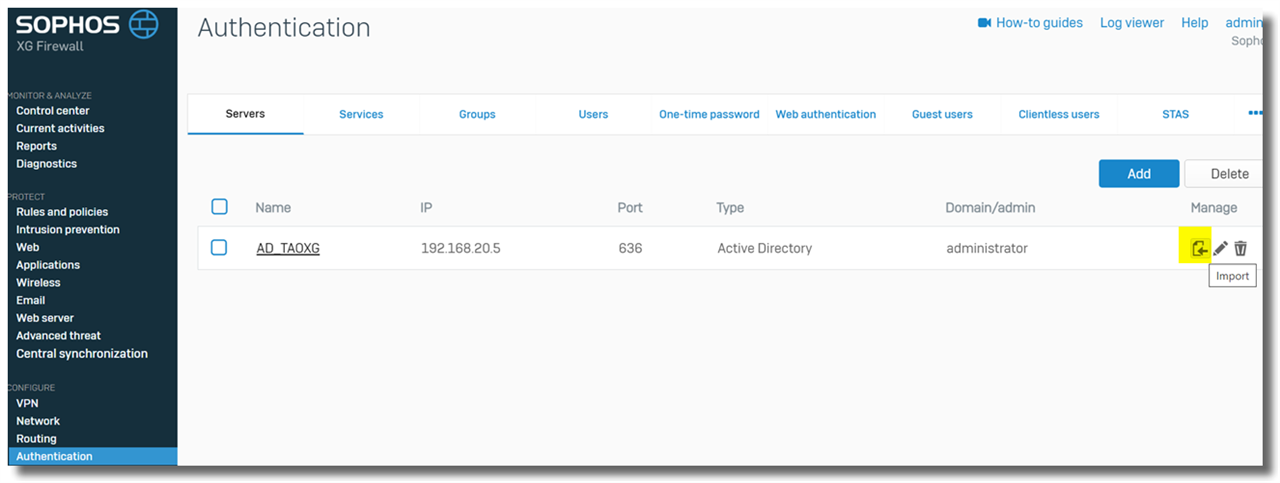Select VPN under Configure
Screen dimensions: 1280x483
[x=27, y=403]
